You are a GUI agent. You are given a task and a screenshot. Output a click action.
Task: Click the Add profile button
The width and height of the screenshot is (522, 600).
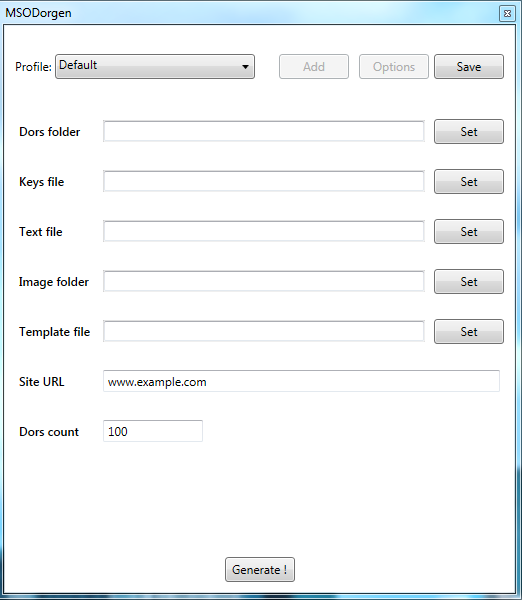314,67
